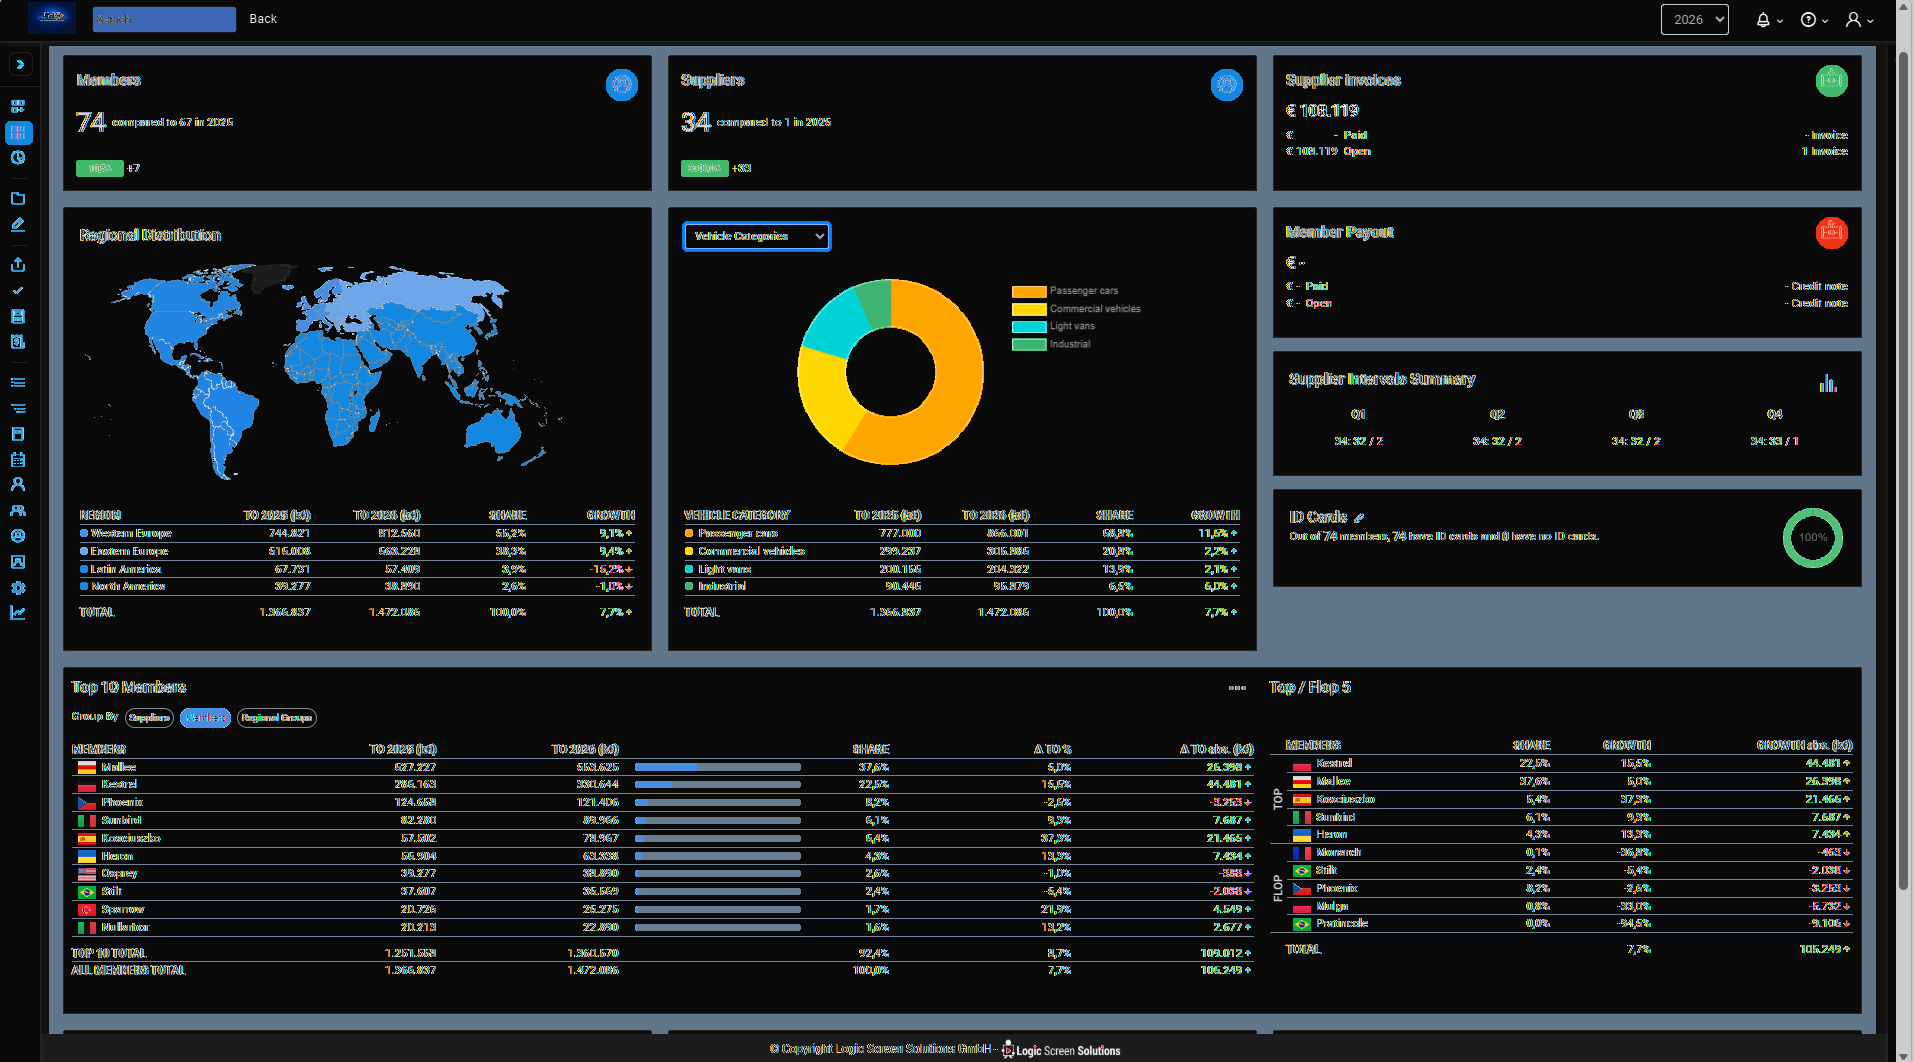This screenshot has height=1062, width=1914.
Task: Click the vertical page scrollbar
Action: (1904, 470)
